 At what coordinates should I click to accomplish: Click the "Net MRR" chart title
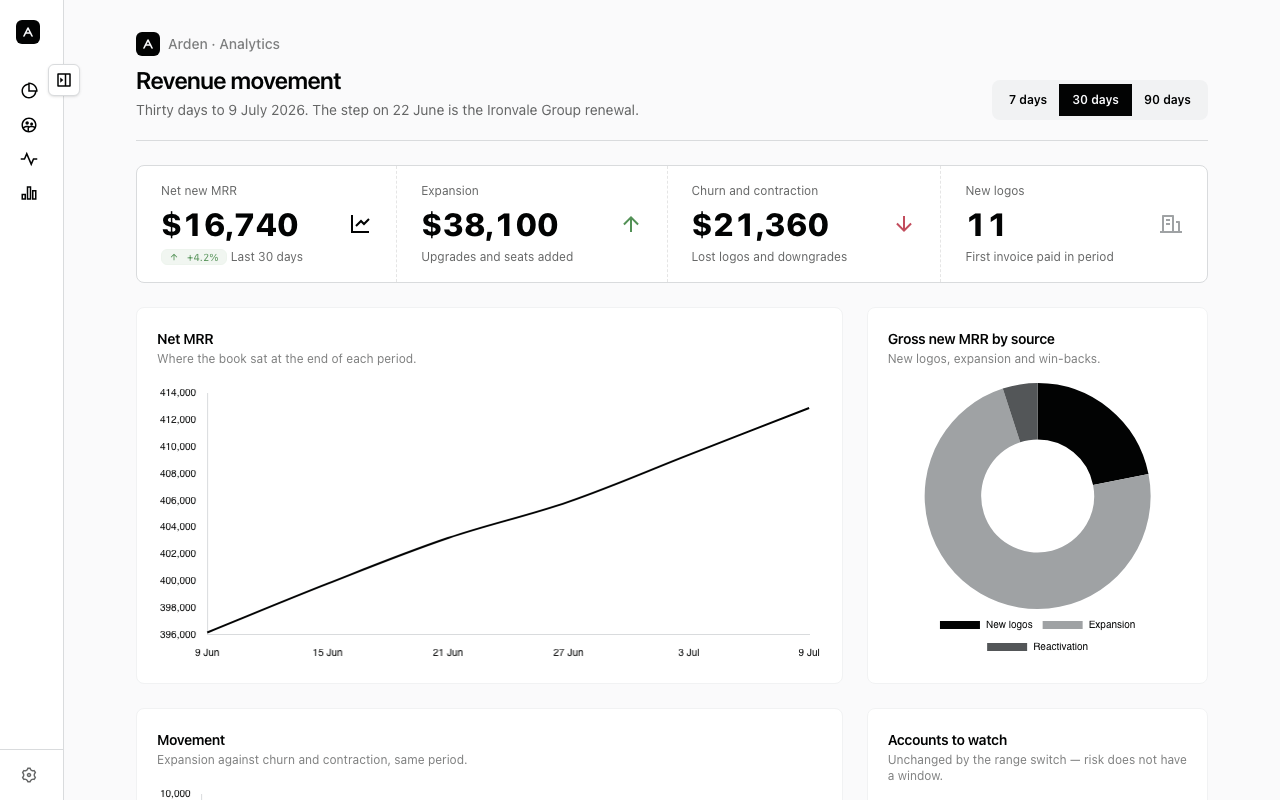click(x=185, y=339)
